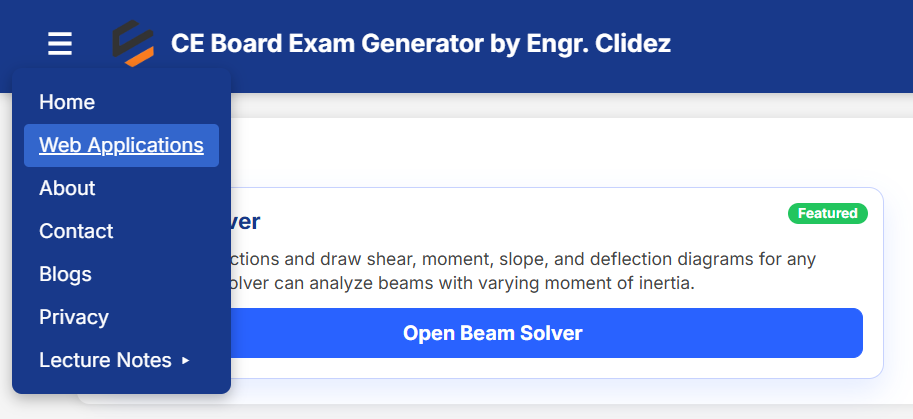Click the green Featured badge
This screenshot has width=913, height=419.
(x=827, y=213)
